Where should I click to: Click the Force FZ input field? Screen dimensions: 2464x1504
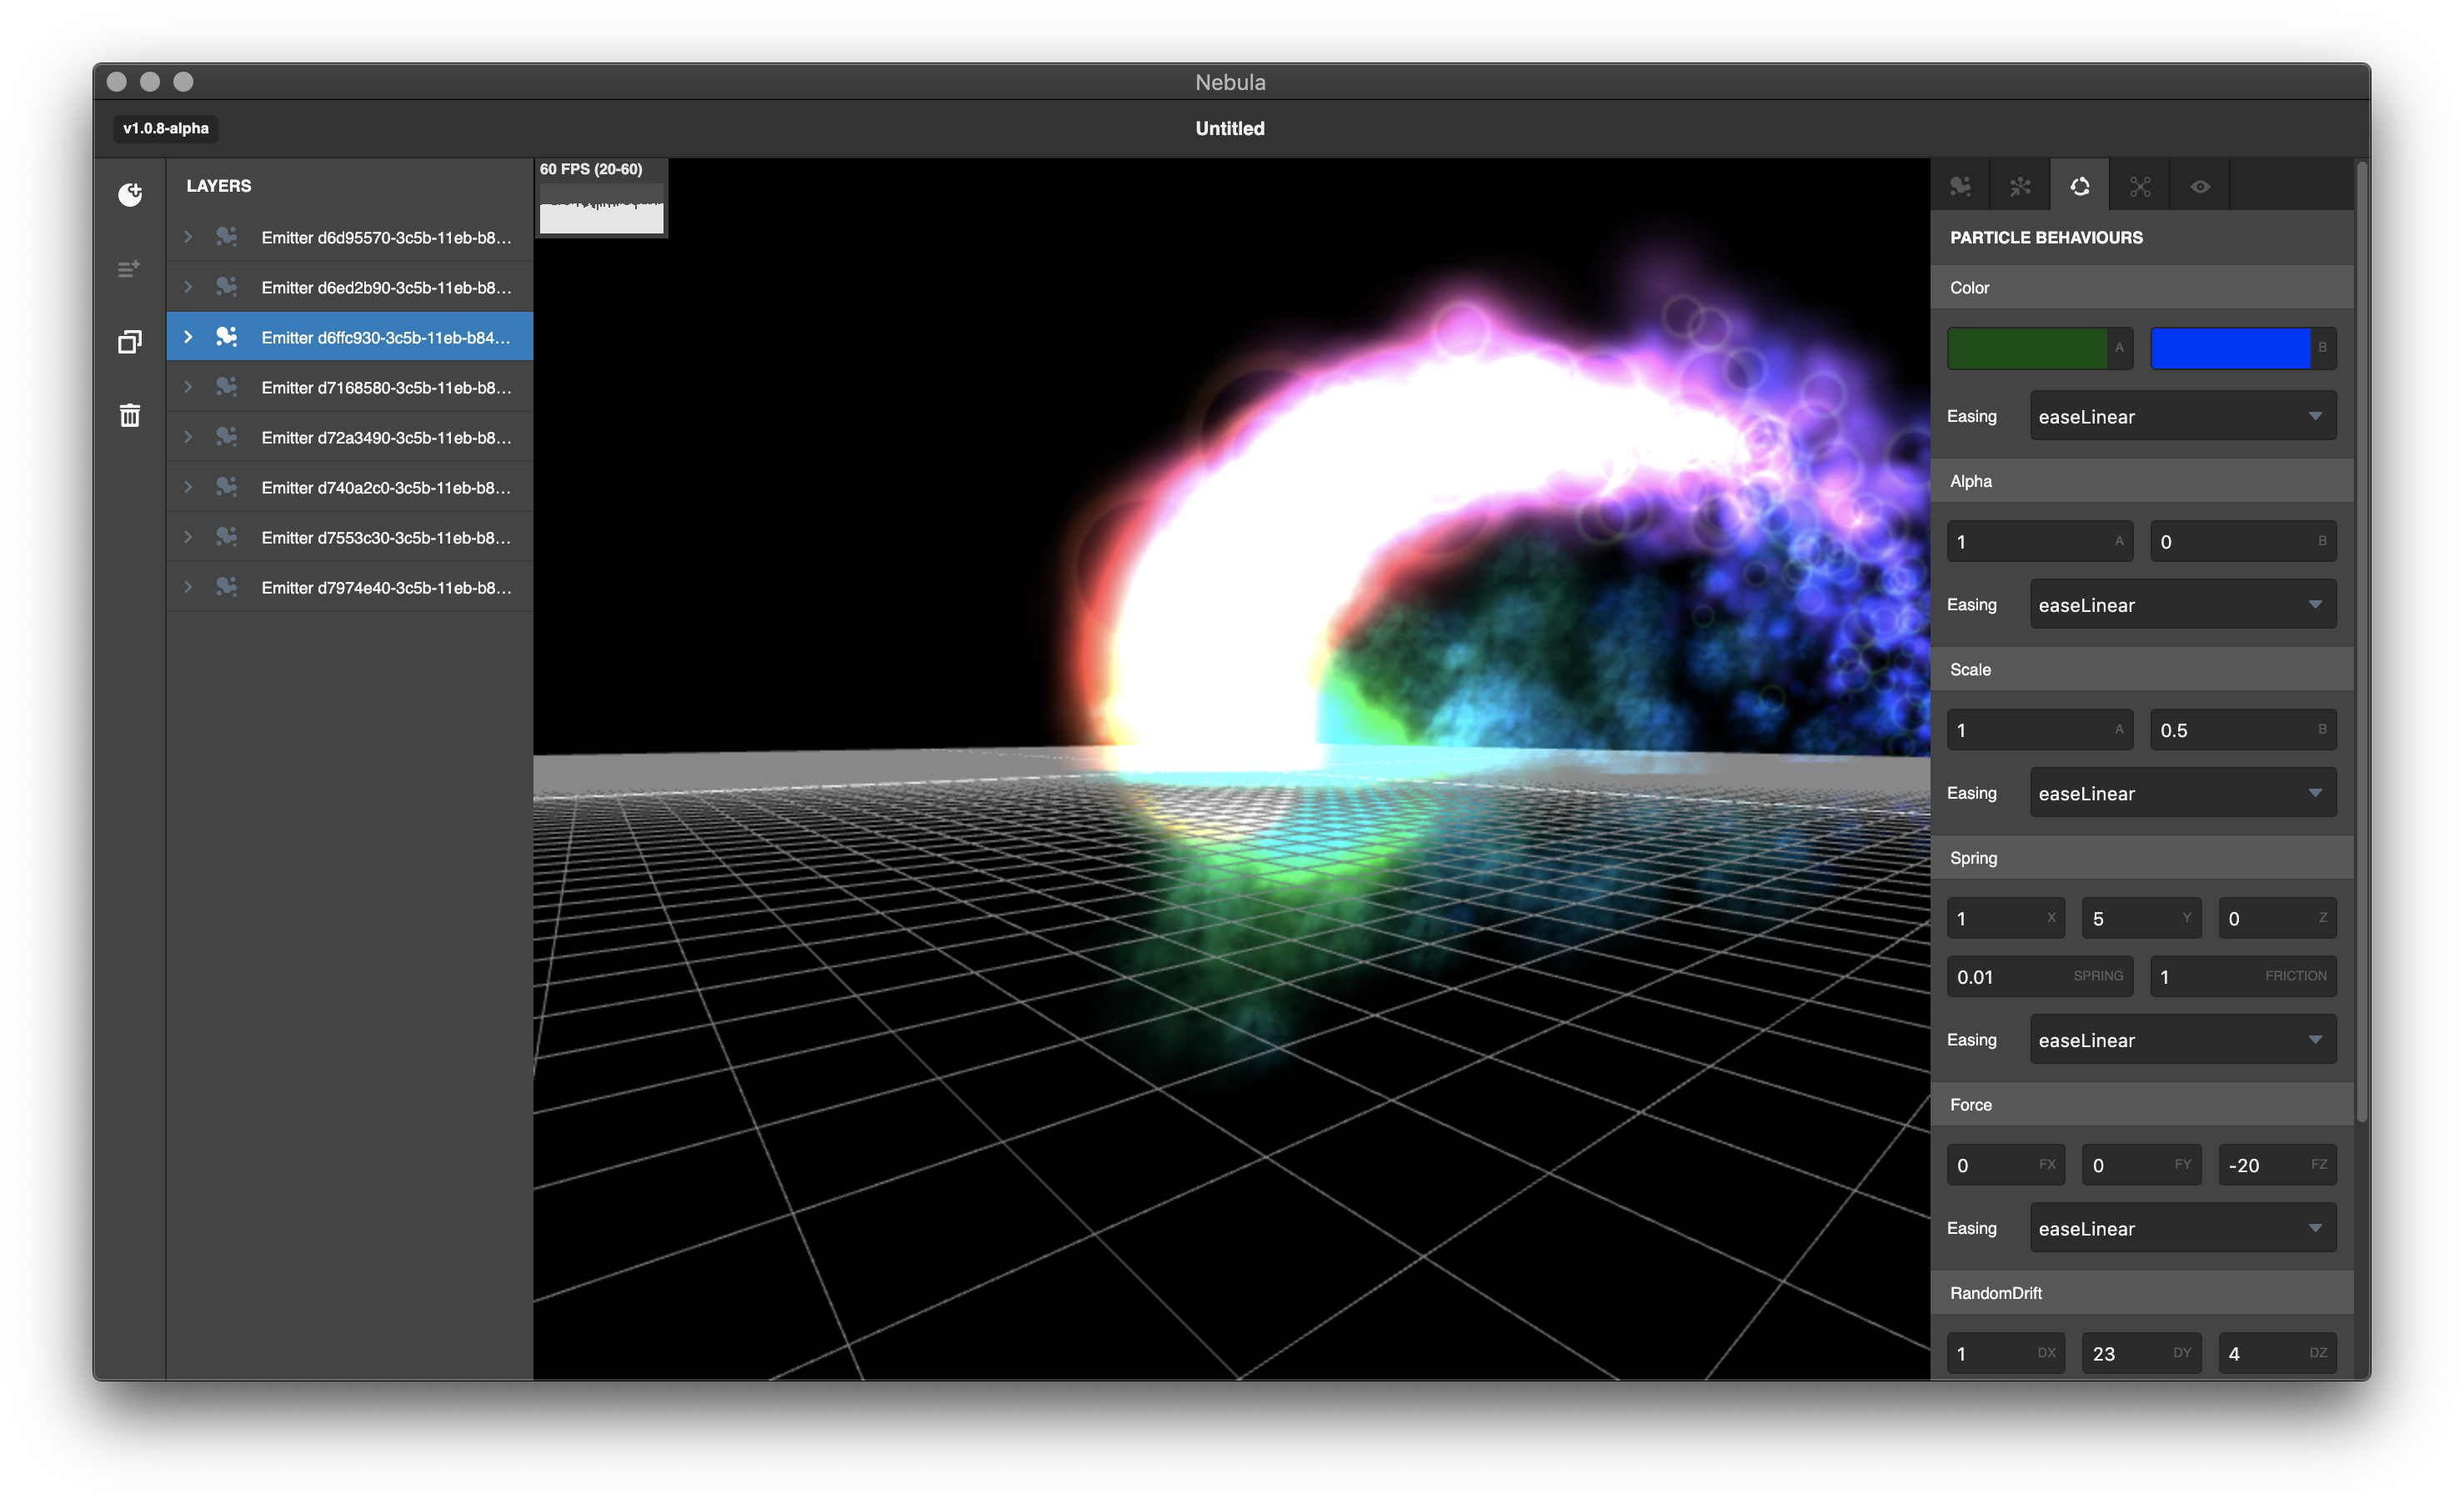click(x=2266, y=1165)
